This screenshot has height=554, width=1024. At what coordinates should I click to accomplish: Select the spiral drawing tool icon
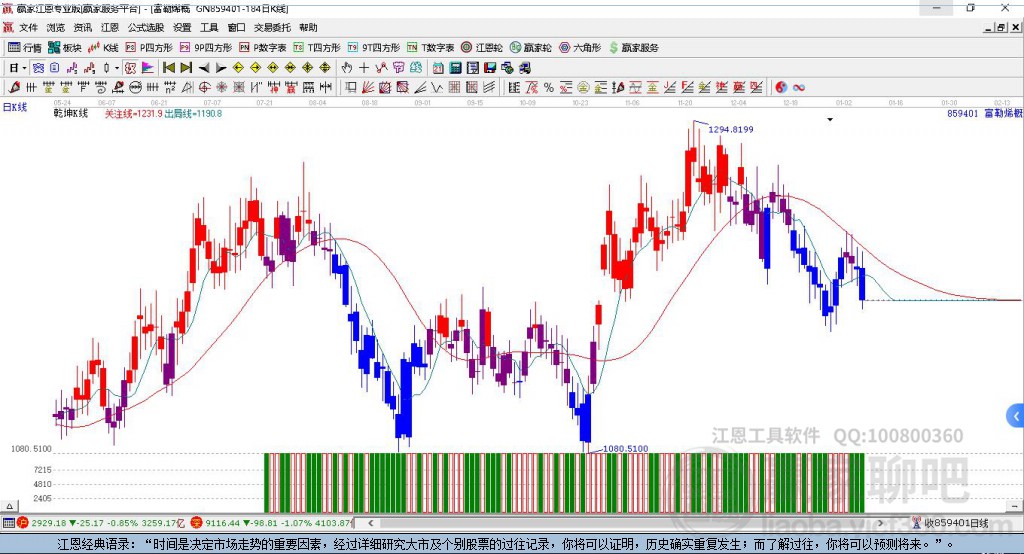(101, 88)
